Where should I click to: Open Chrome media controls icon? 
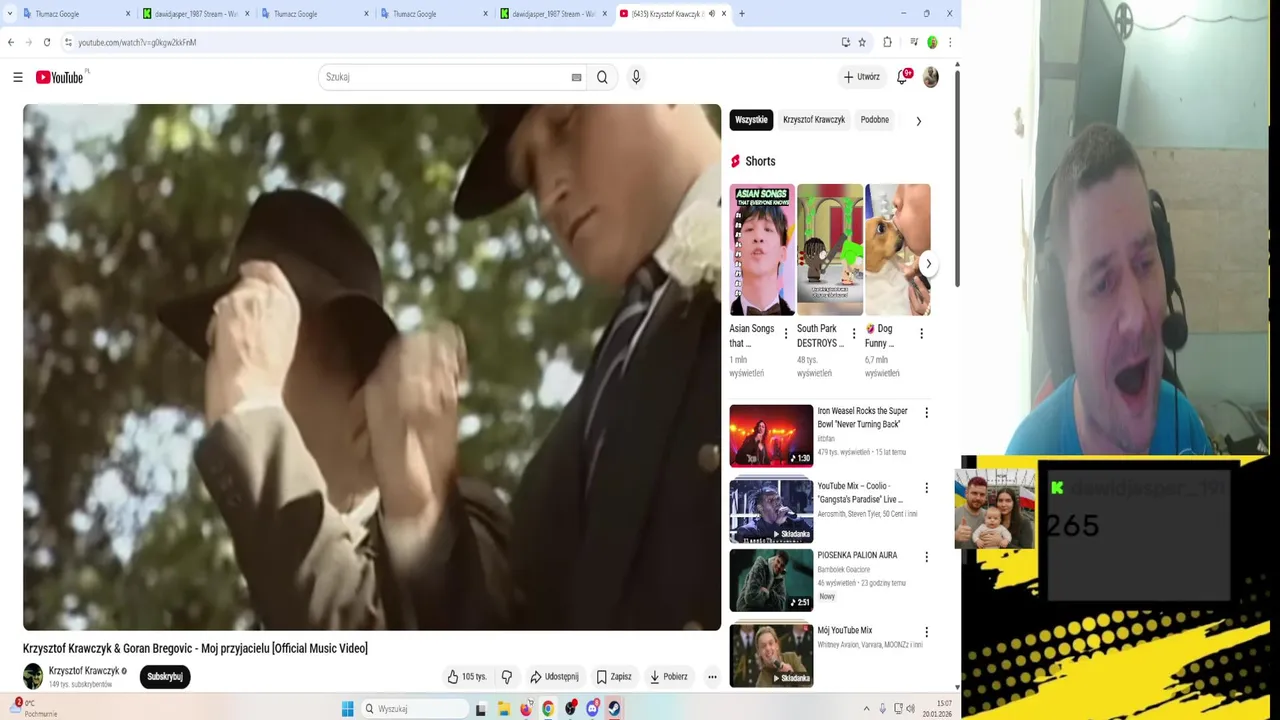coord(914,42)
